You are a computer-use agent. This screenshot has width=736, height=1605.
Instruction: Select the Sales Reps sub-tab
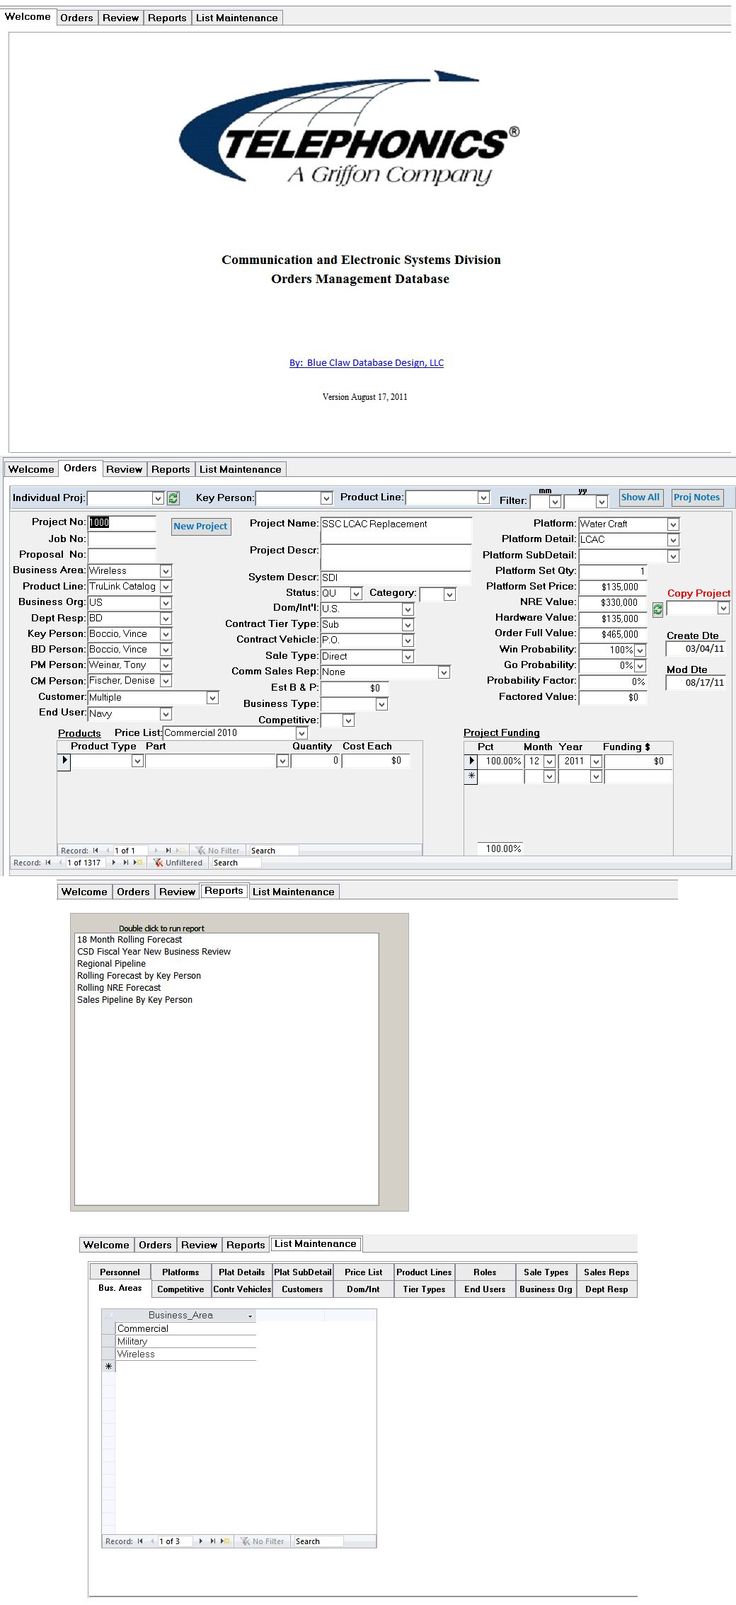pyautogui.click(x=607, y=1272)
